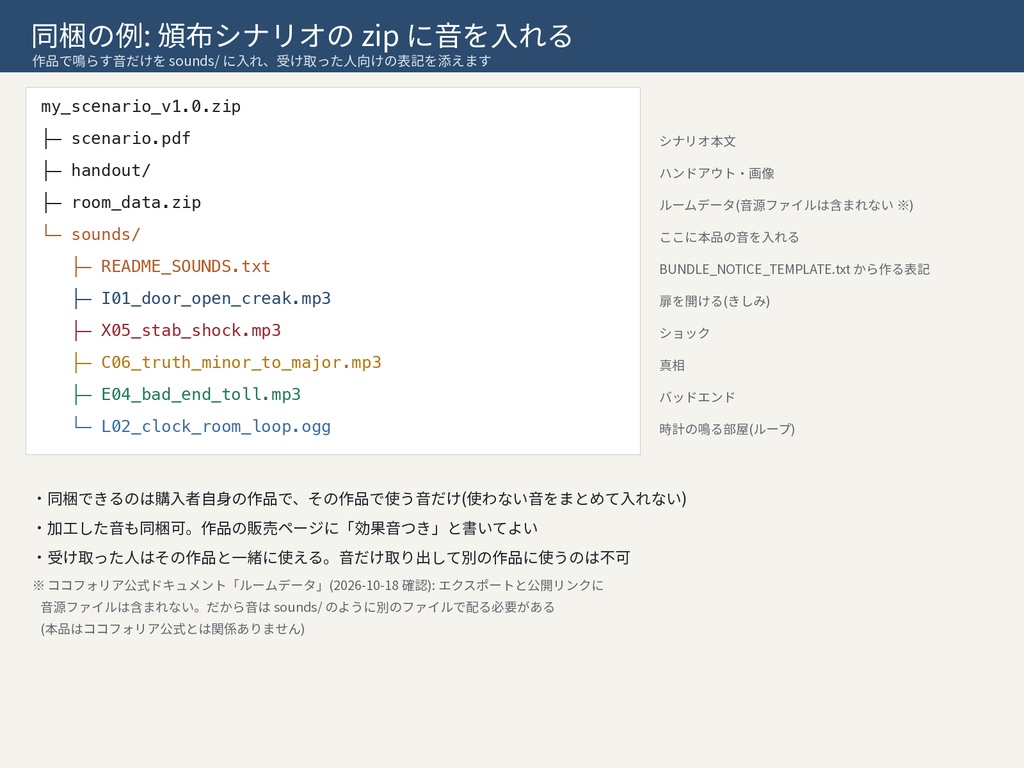Screen dimensions: 1024x768
Task: Click the disclaimer '(本品はココフォリア公式とは関係ありません)'
Action: click(x=172, y=629)
